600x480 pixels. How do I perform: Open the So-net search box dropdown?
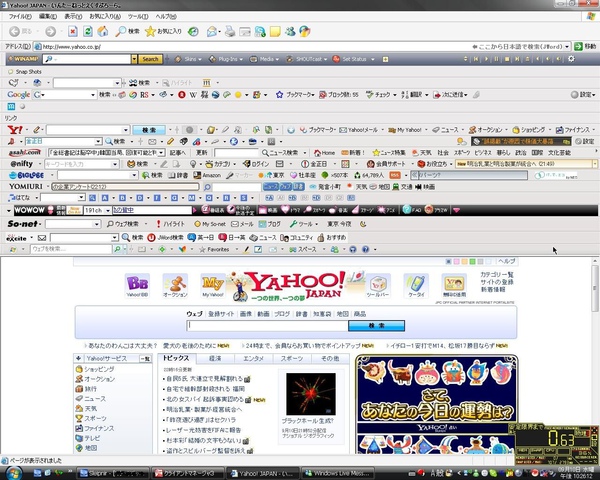(x=97, y=224)
